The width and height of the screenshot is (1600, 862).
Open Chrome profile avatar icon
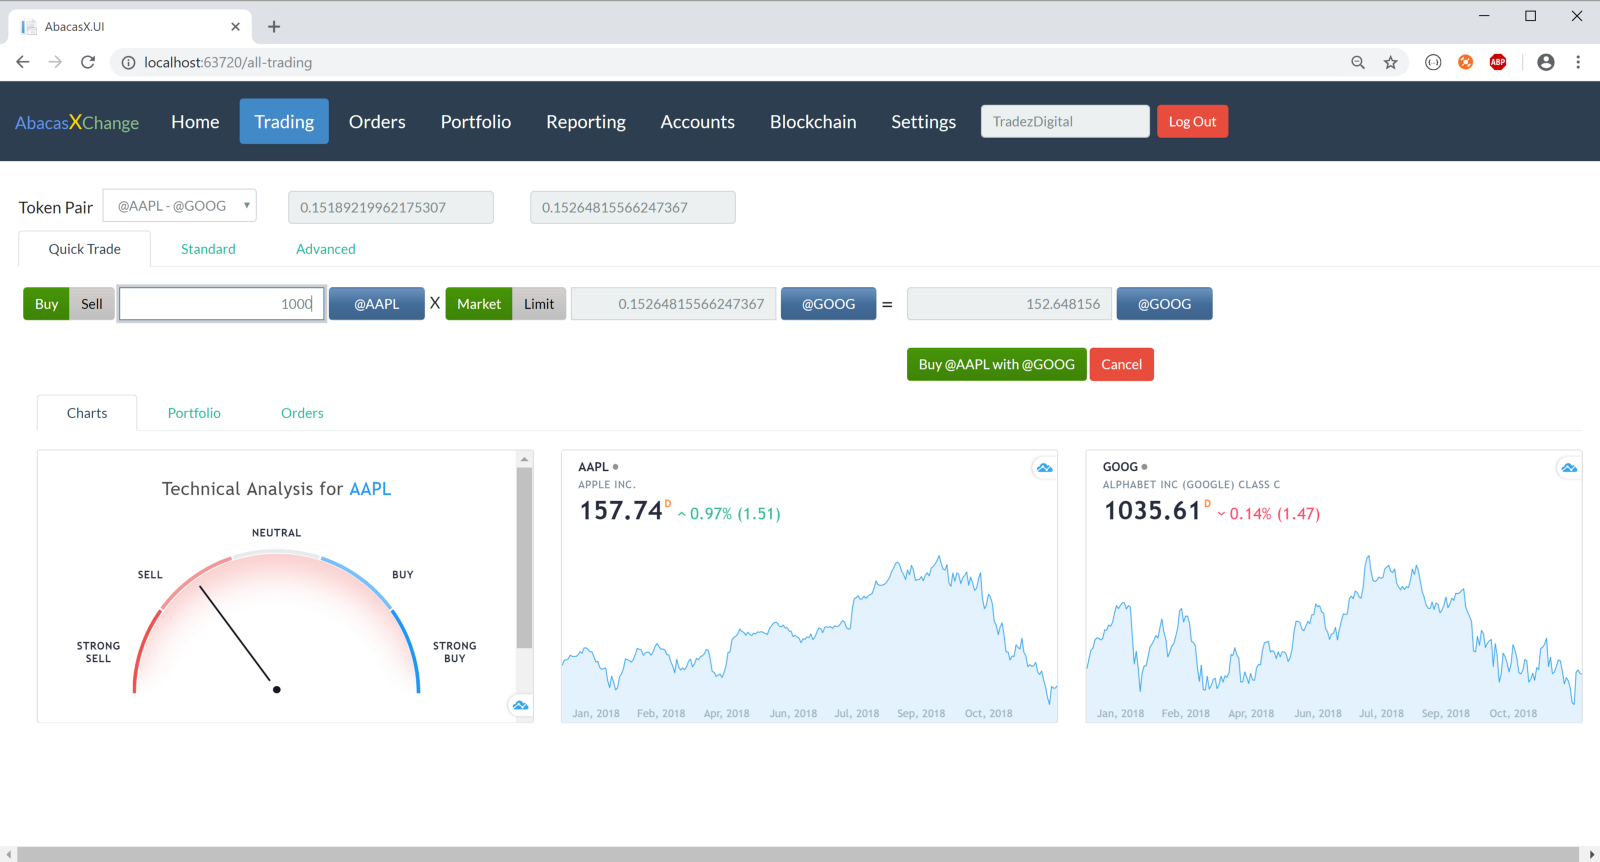click(1546, 62)
